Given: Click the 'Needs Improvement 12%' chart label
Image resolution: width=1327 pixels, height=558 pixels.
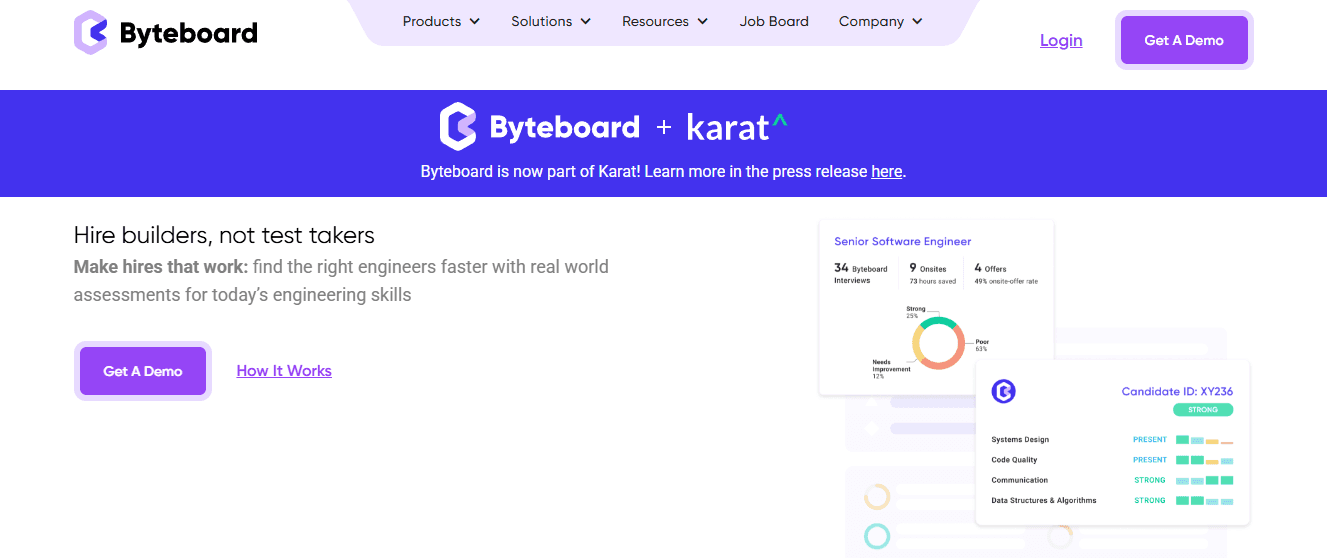Looking at the screenshot, I should tap(891, 368).
